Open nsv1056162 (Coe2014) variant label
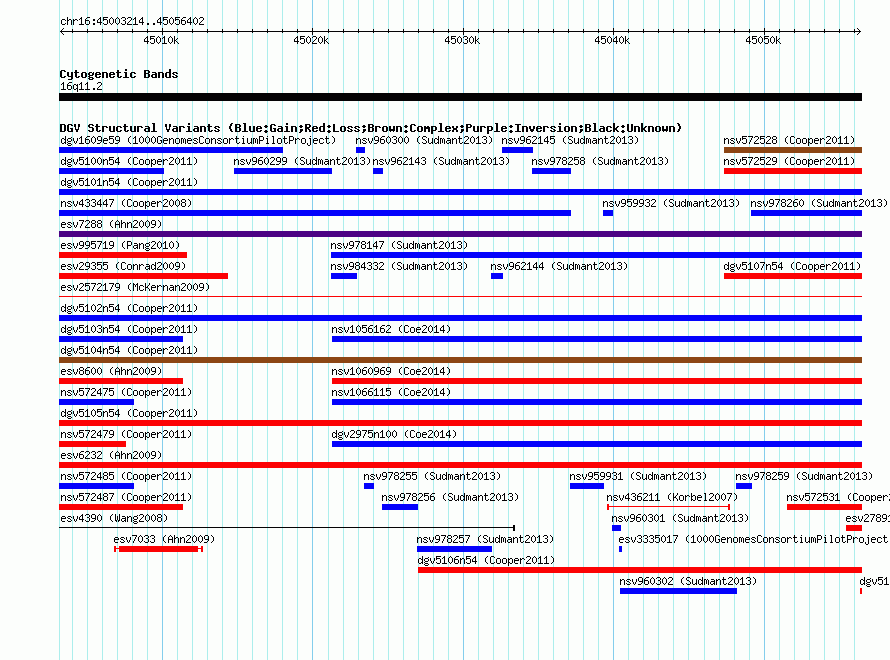The image size is (890, 660). 391,329
